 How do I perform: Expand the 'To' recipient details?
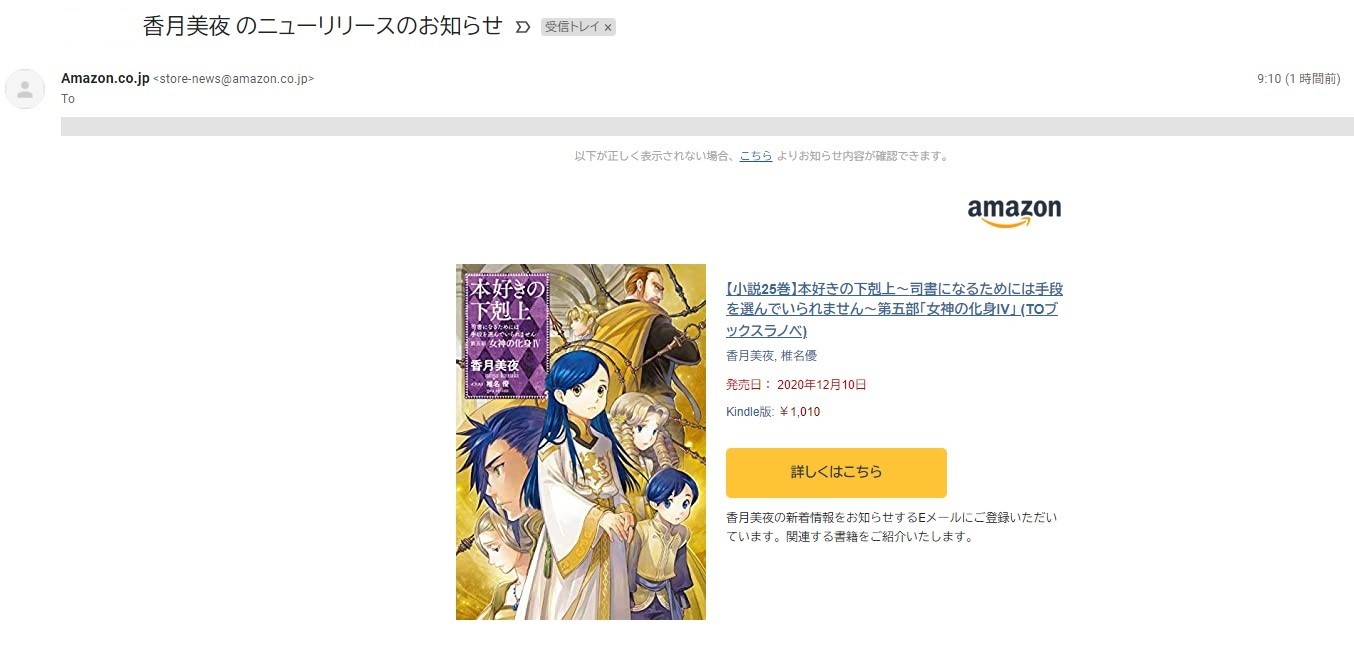(x=68, y=99)
